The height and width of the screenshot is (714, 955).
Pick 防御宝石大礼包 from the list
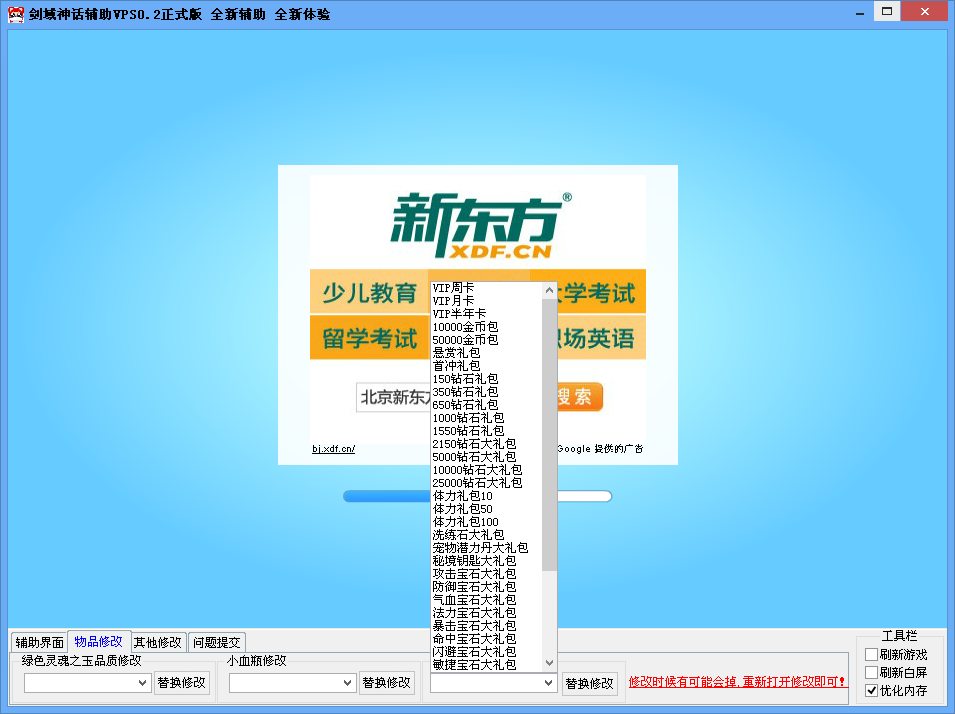tap(486, 587)
